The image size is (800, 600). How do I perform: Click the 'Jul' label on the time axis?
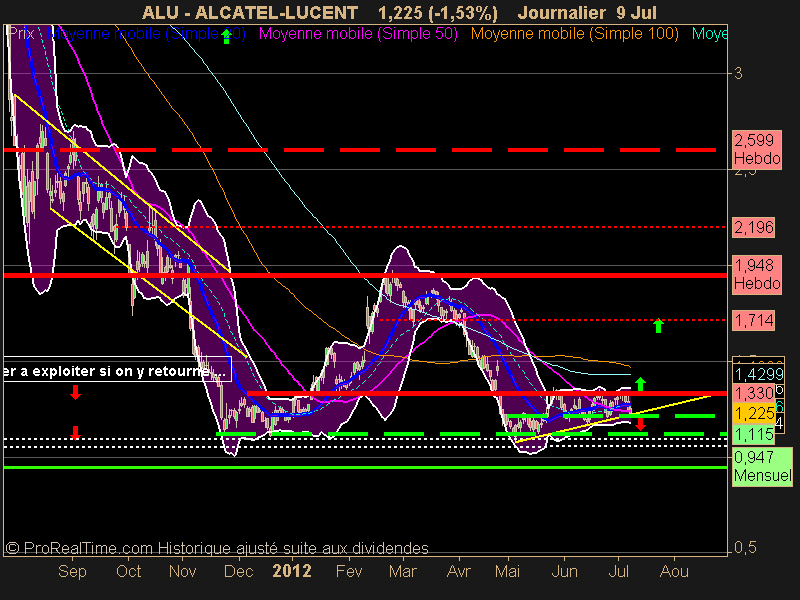click(619, 571)
